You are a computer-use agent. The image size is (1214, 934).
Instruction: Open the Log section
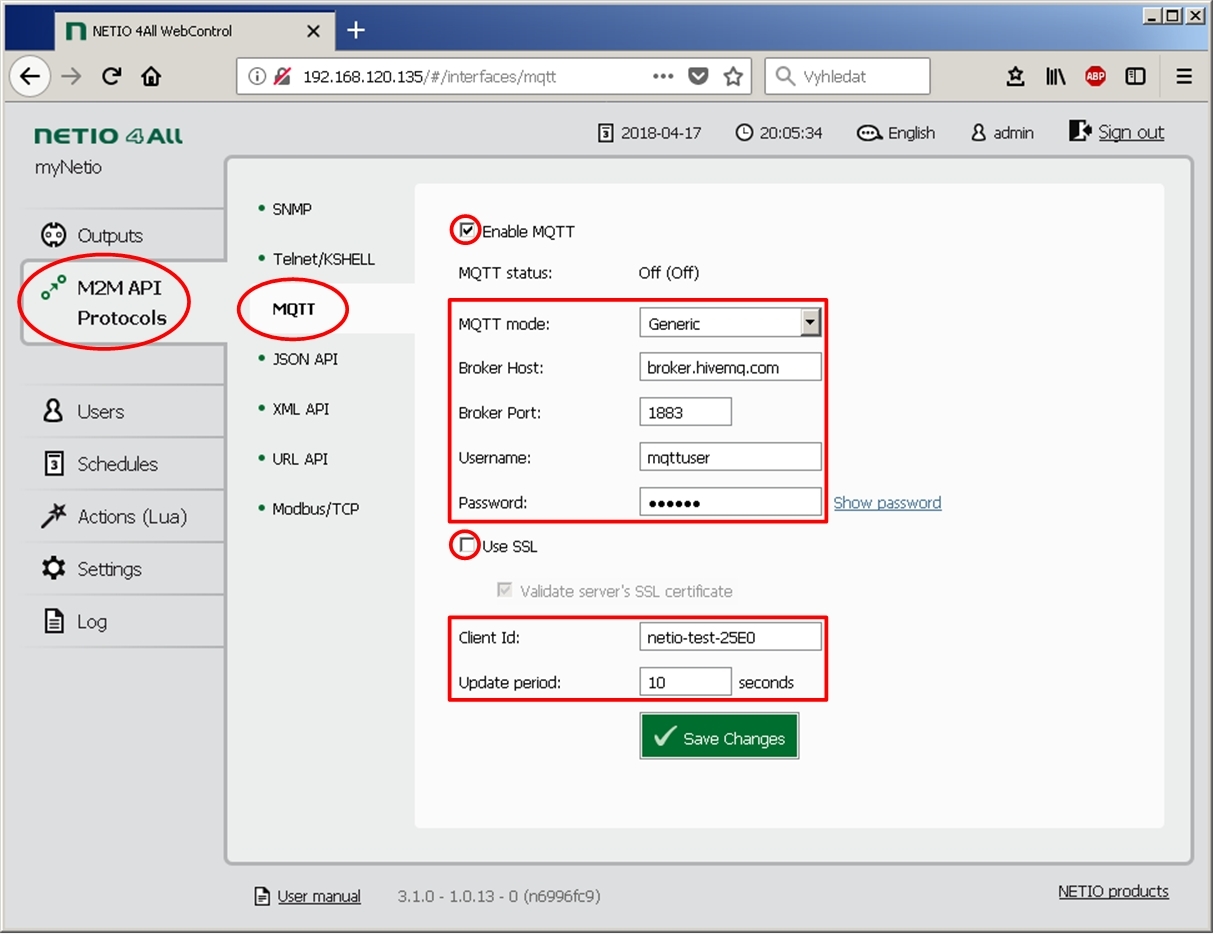pyautogui.click(x=124, y=622)
